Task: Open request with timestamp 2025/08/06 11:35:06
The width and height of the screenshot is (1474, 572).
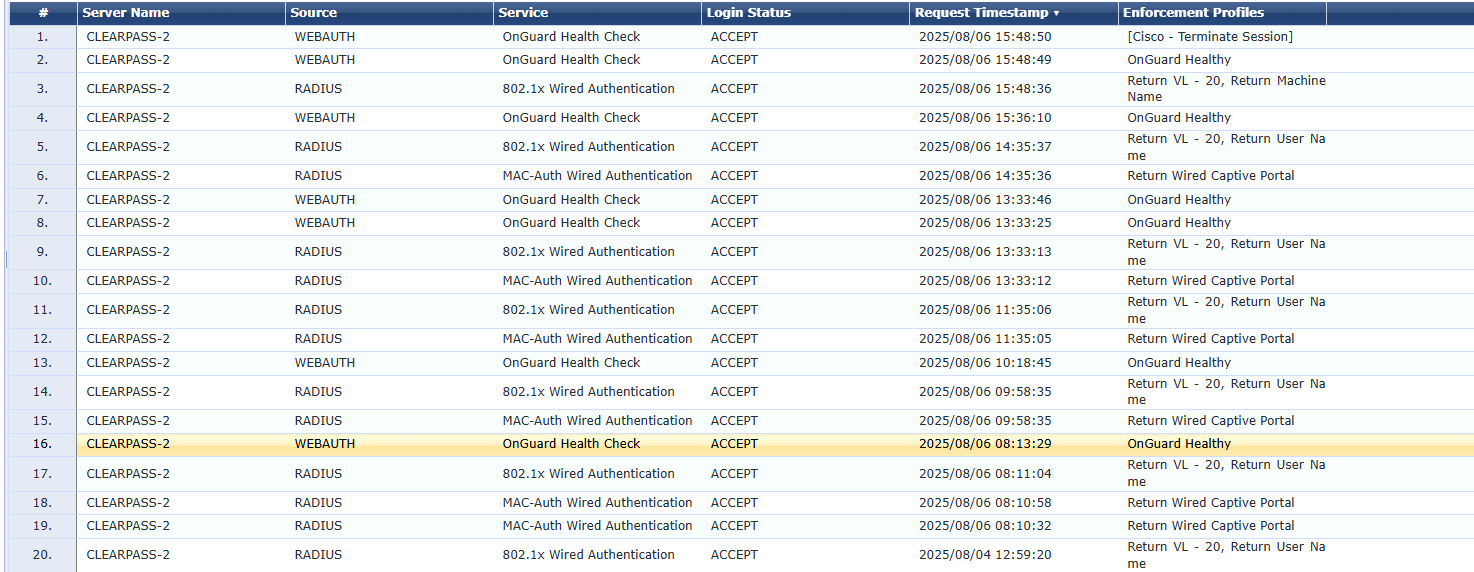Action: point(985,310)
